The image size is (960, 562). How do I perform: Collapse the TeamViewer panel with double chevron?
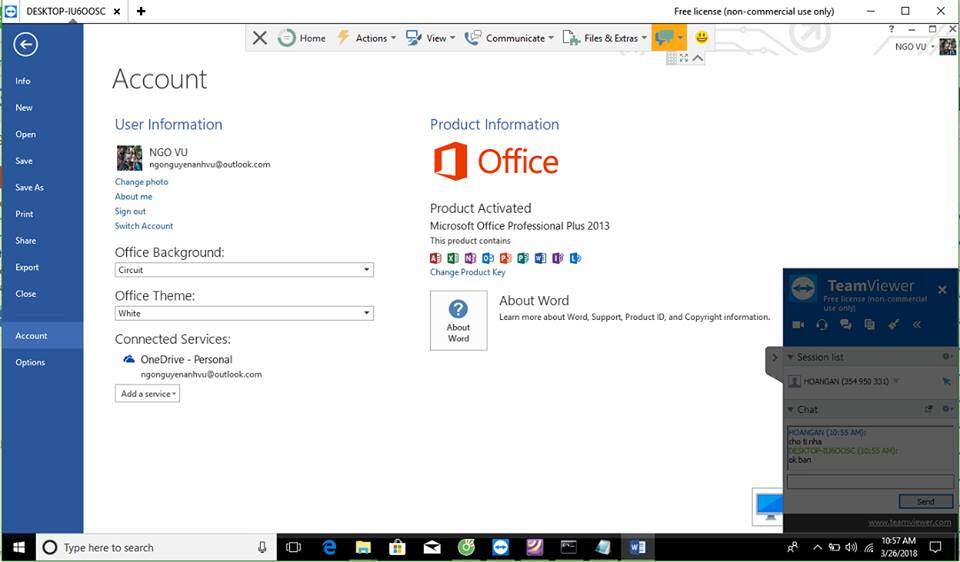click(917, 325)
